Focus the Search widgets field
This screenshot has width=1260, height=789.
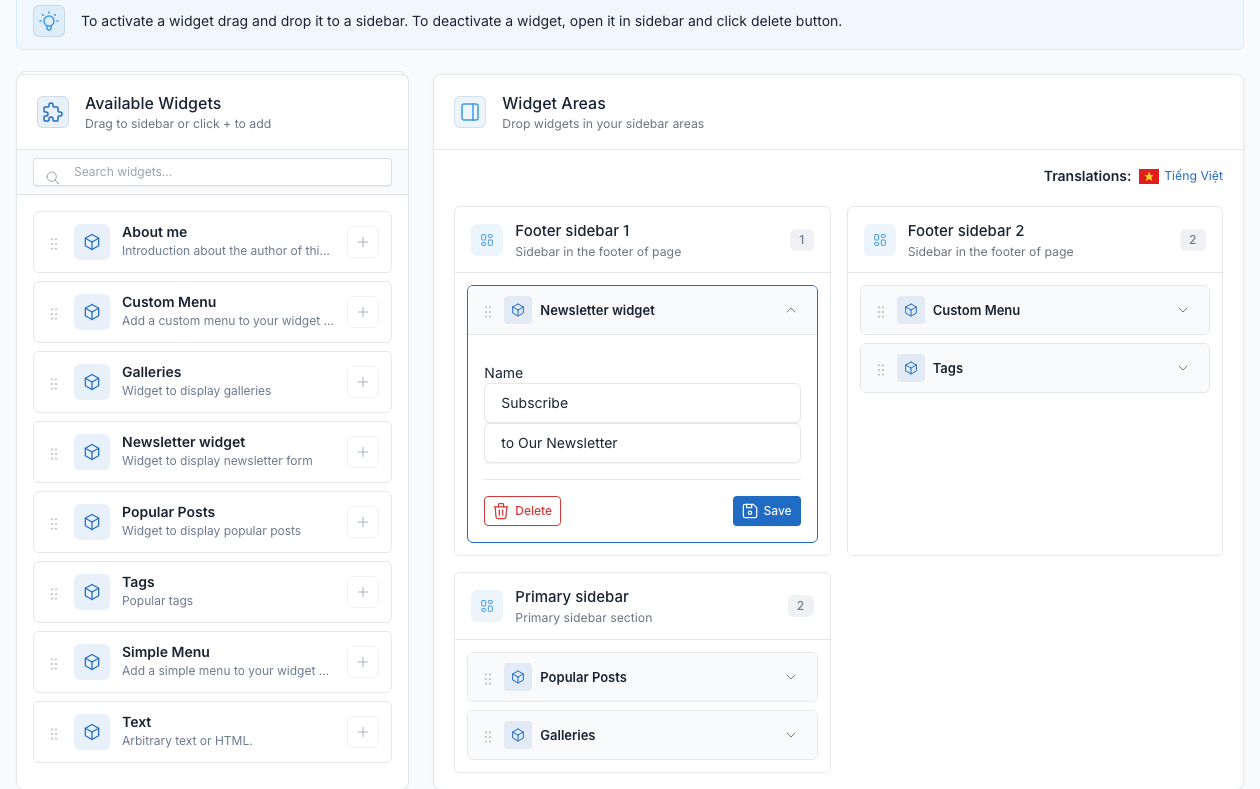click(212, 172)
